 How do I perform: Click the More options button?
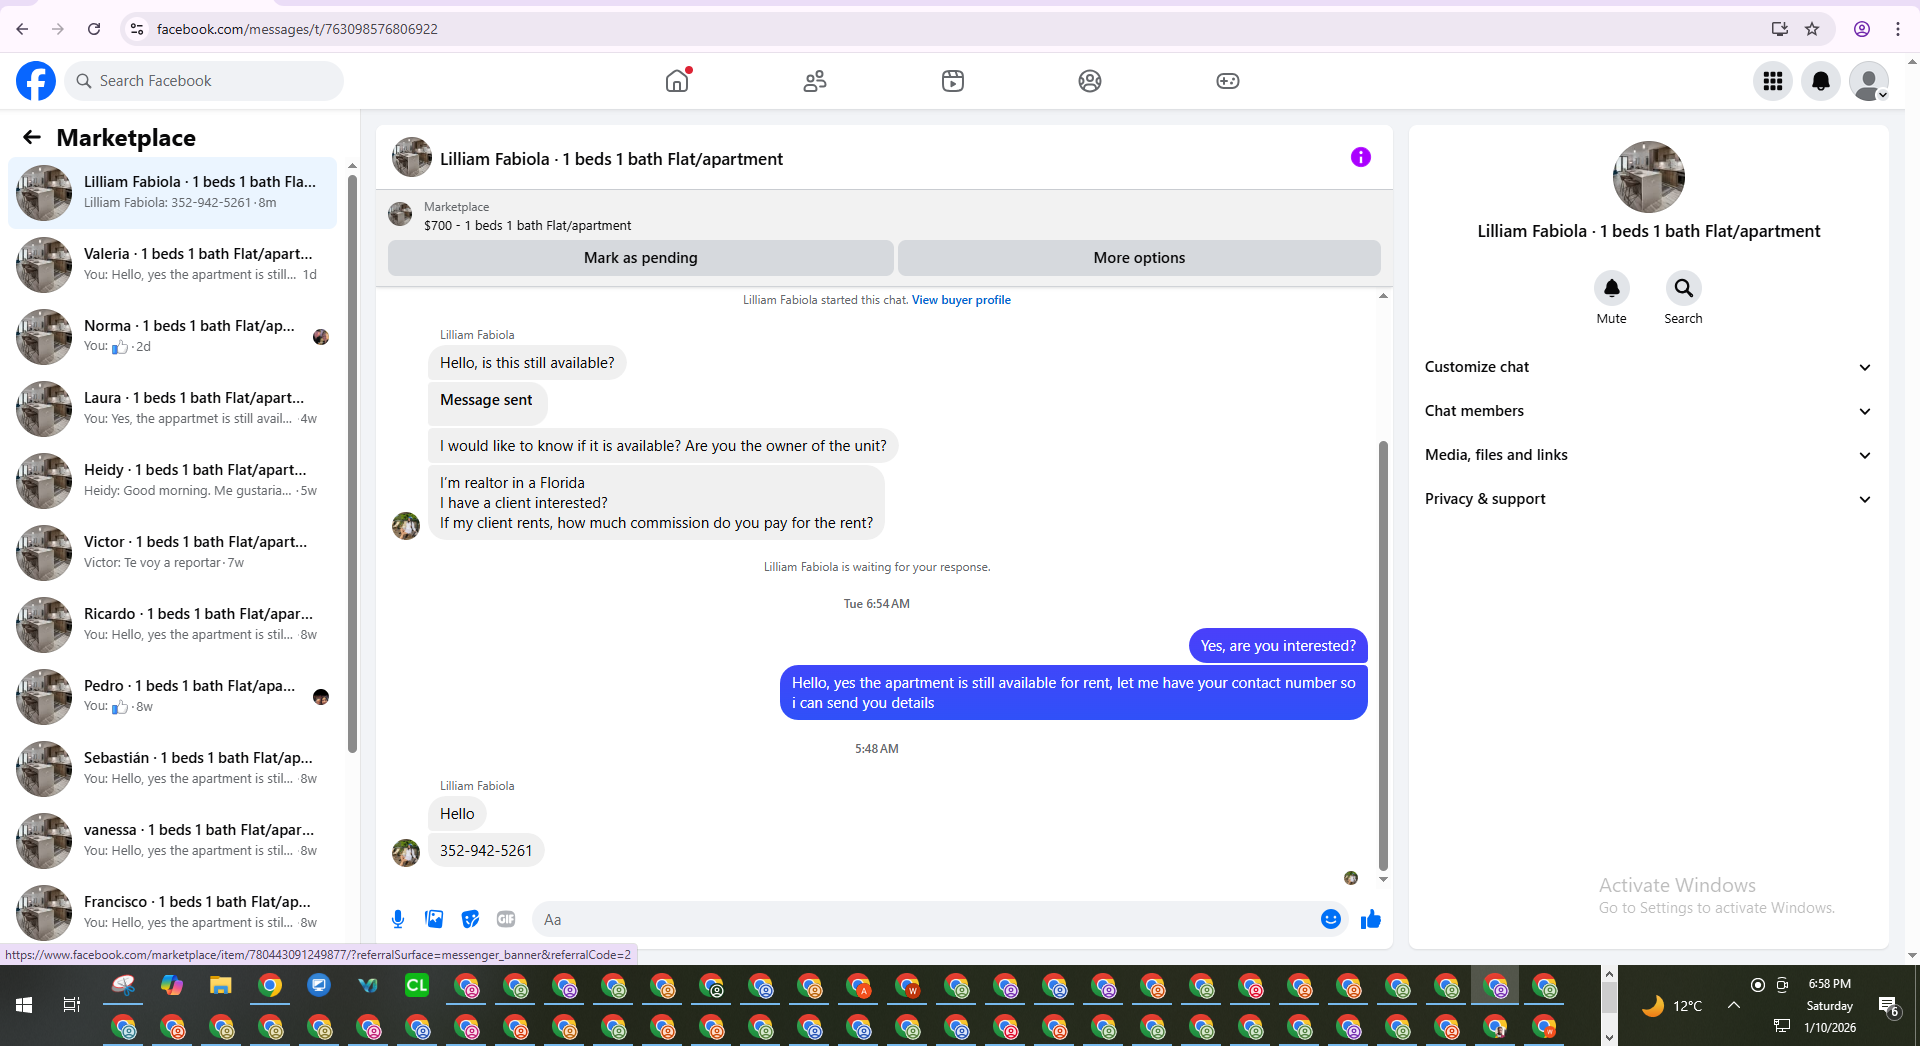1139,258
